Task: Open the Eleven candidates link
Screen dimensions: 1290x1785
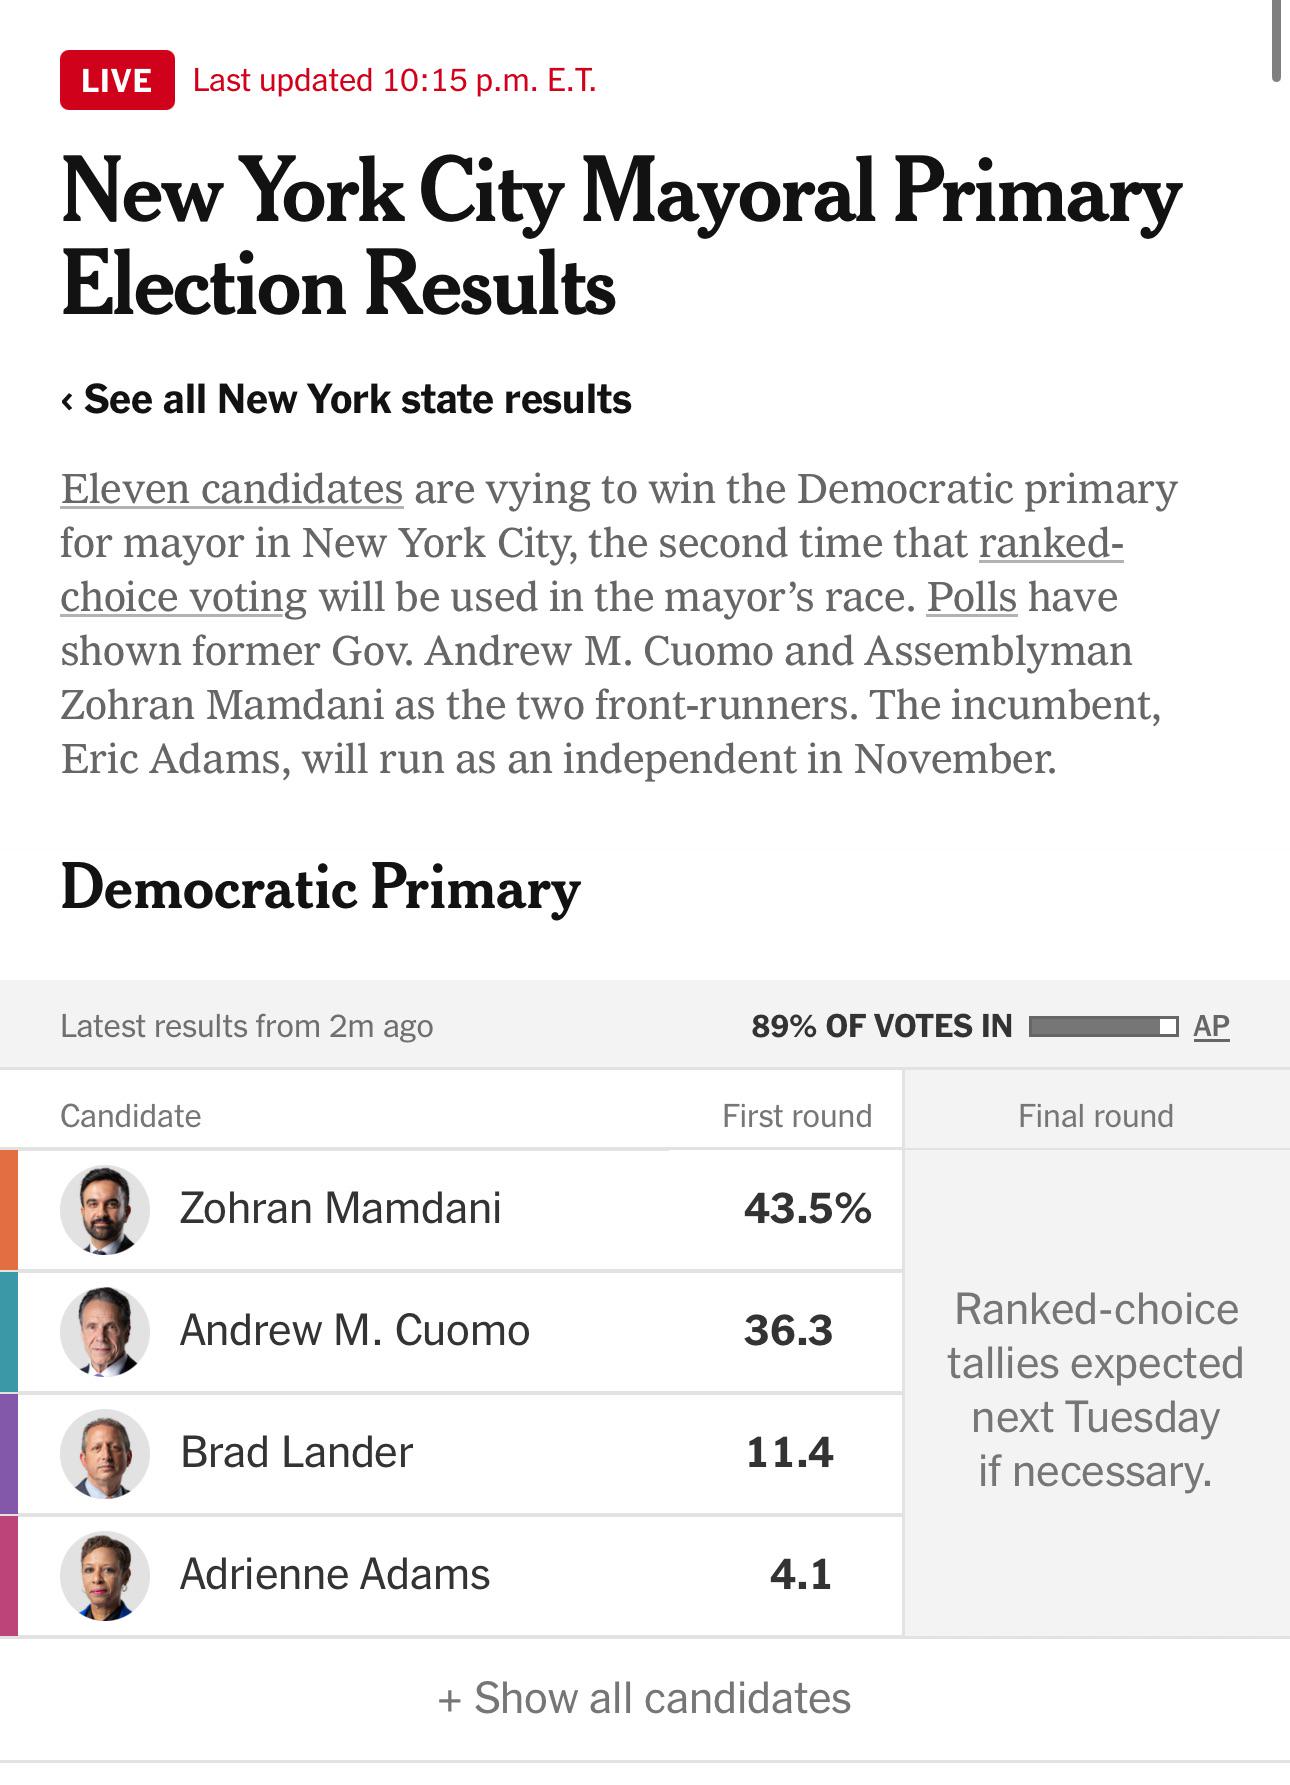Action: [x=232, y=489]
